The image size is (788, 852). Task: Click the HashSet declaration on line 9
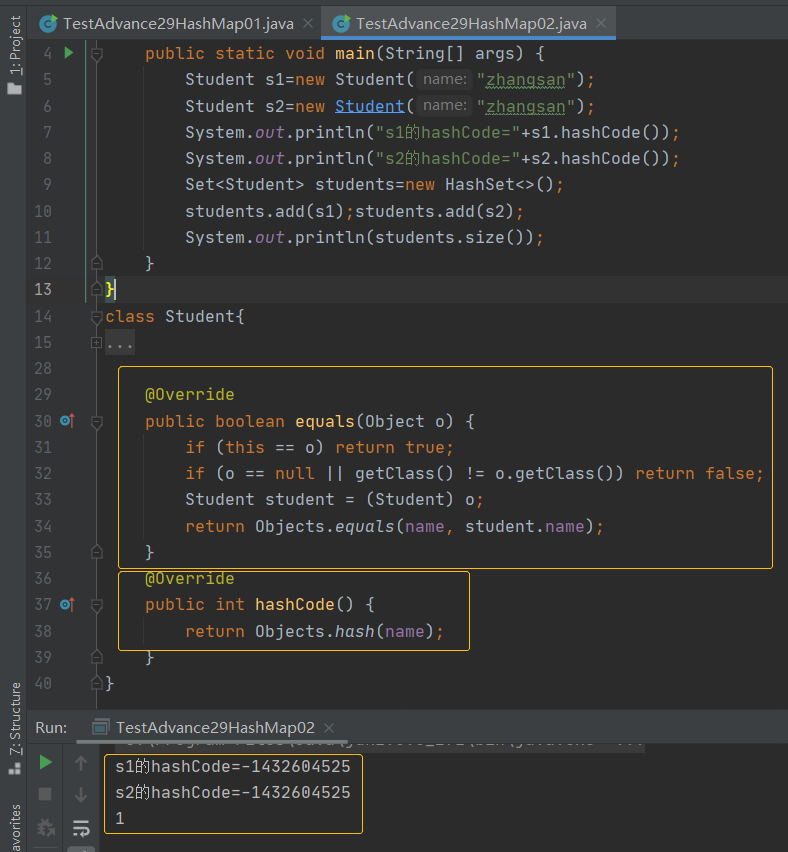click(x=374, y=185)
